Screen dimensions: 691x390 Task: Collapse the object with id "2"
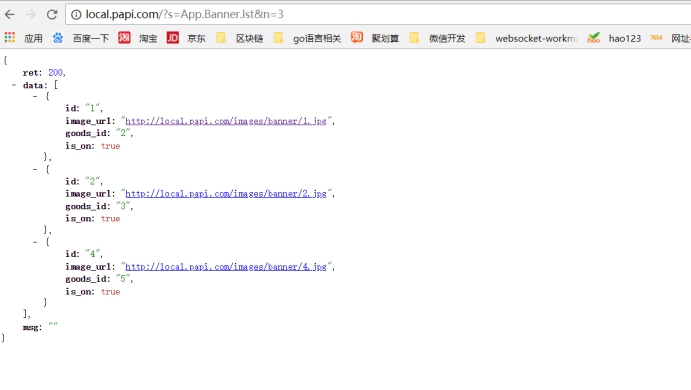[x=35, y=169]
